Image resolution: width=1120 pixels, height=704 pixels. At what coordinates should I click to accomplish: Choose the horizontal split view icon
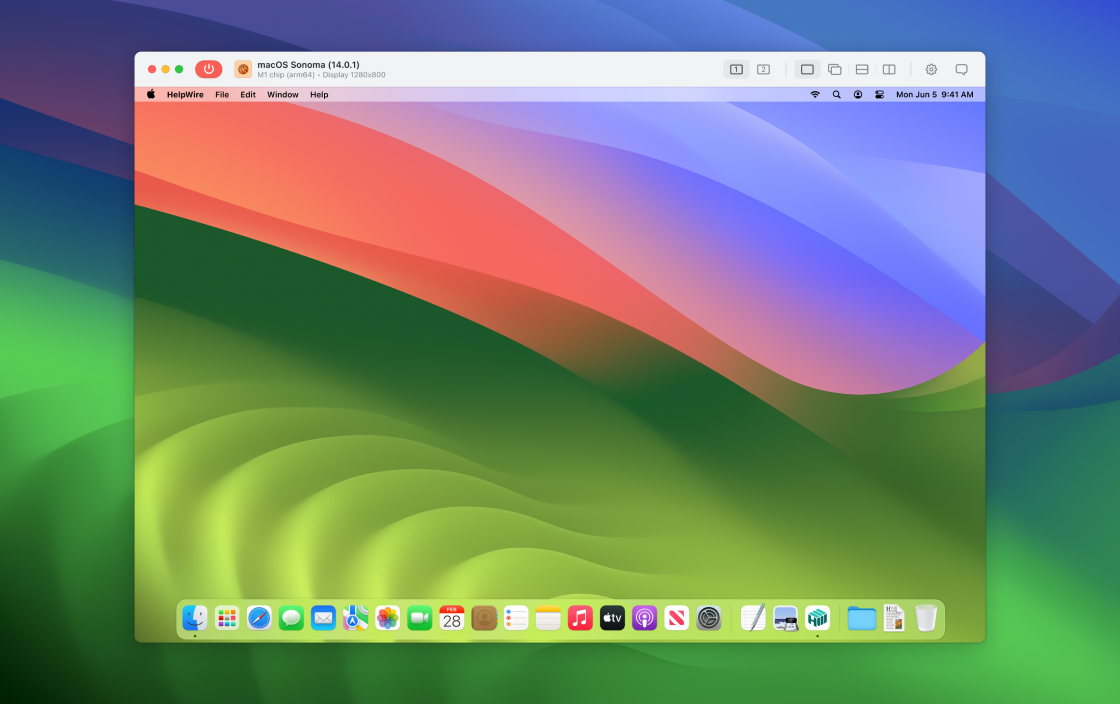click(862, 69)
